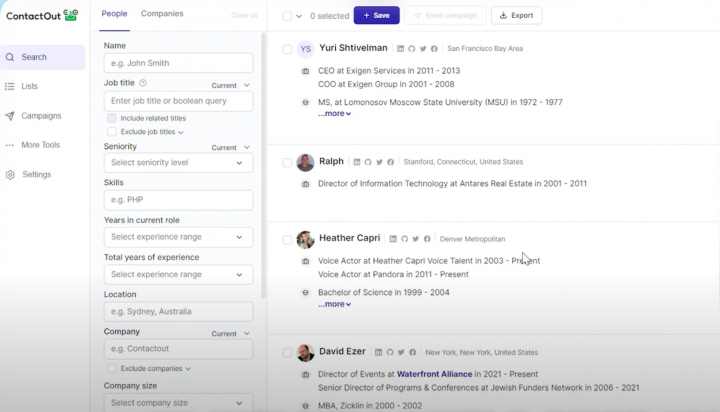Open Yuri Shtivelman's LinkedIn profile icon

[x=401, y=48]
